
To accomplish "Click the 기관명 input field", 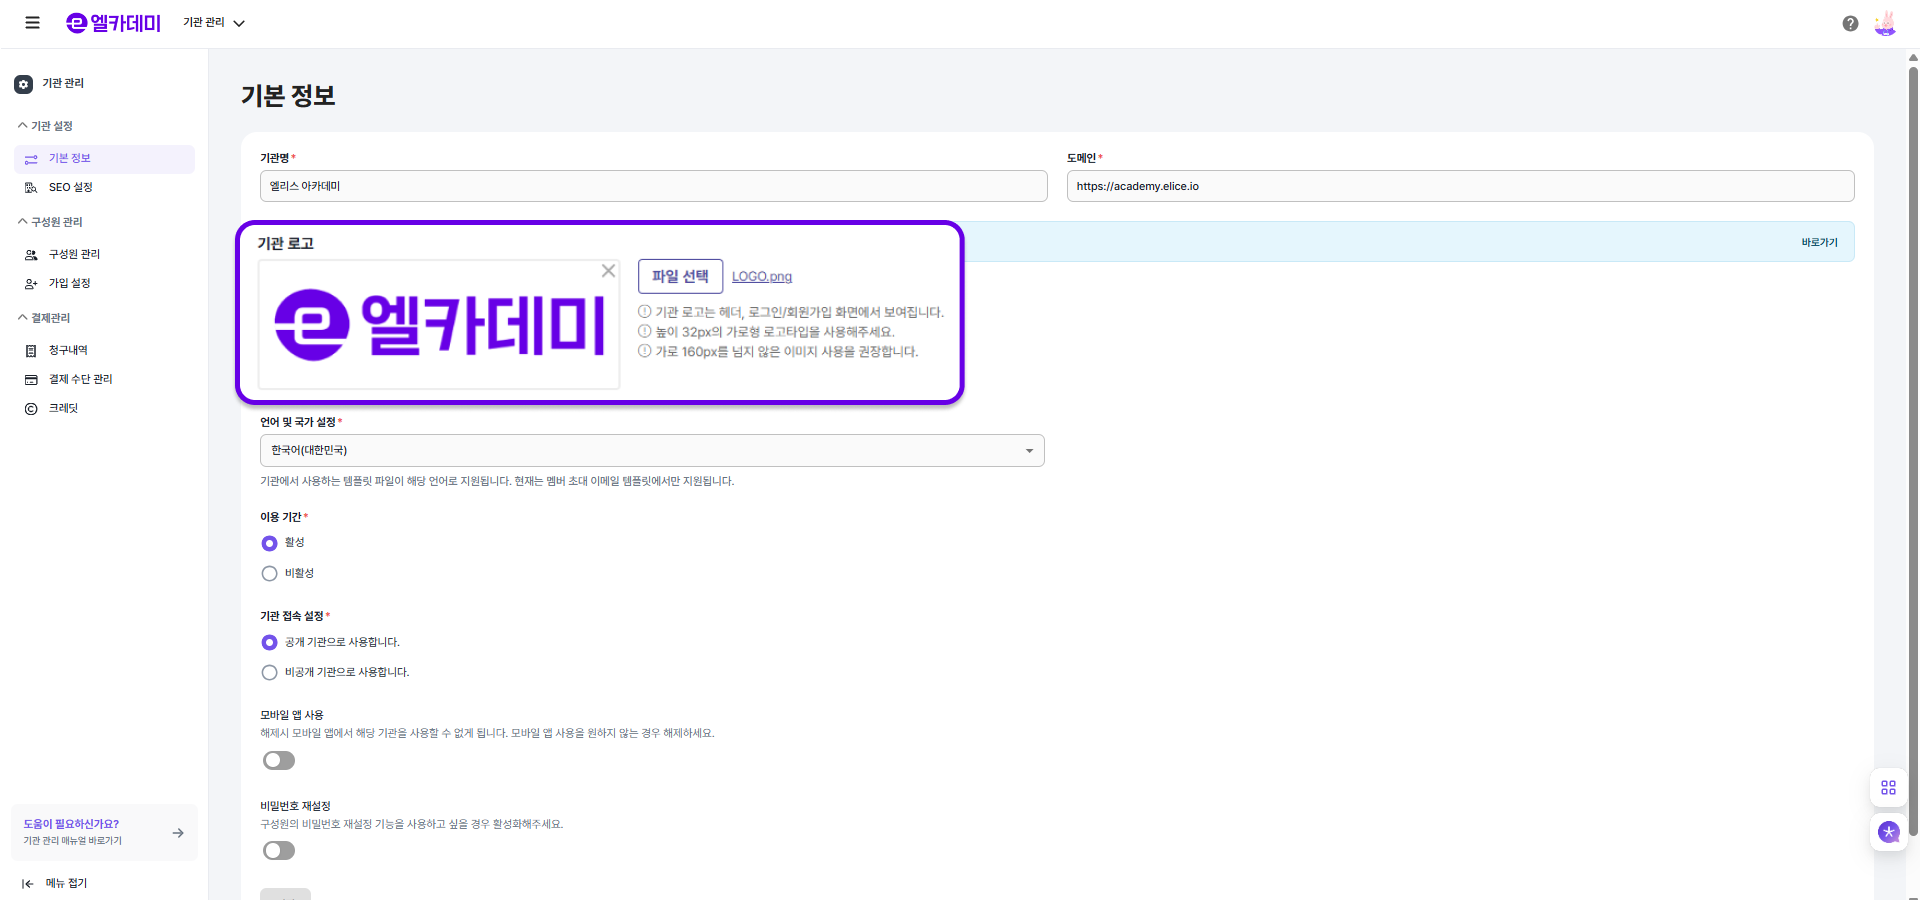I will [x=654, y=186].
